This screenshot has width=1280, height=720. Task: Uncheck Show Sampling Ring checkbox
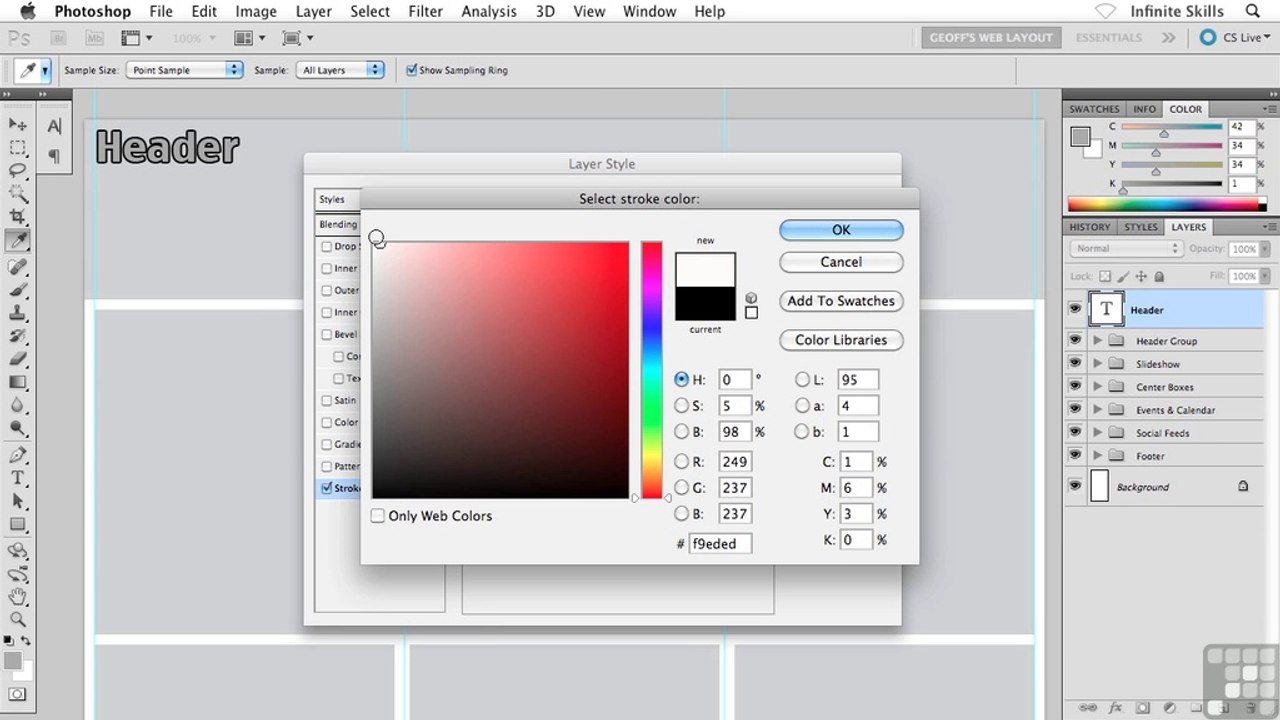click(x=411, y=70)
